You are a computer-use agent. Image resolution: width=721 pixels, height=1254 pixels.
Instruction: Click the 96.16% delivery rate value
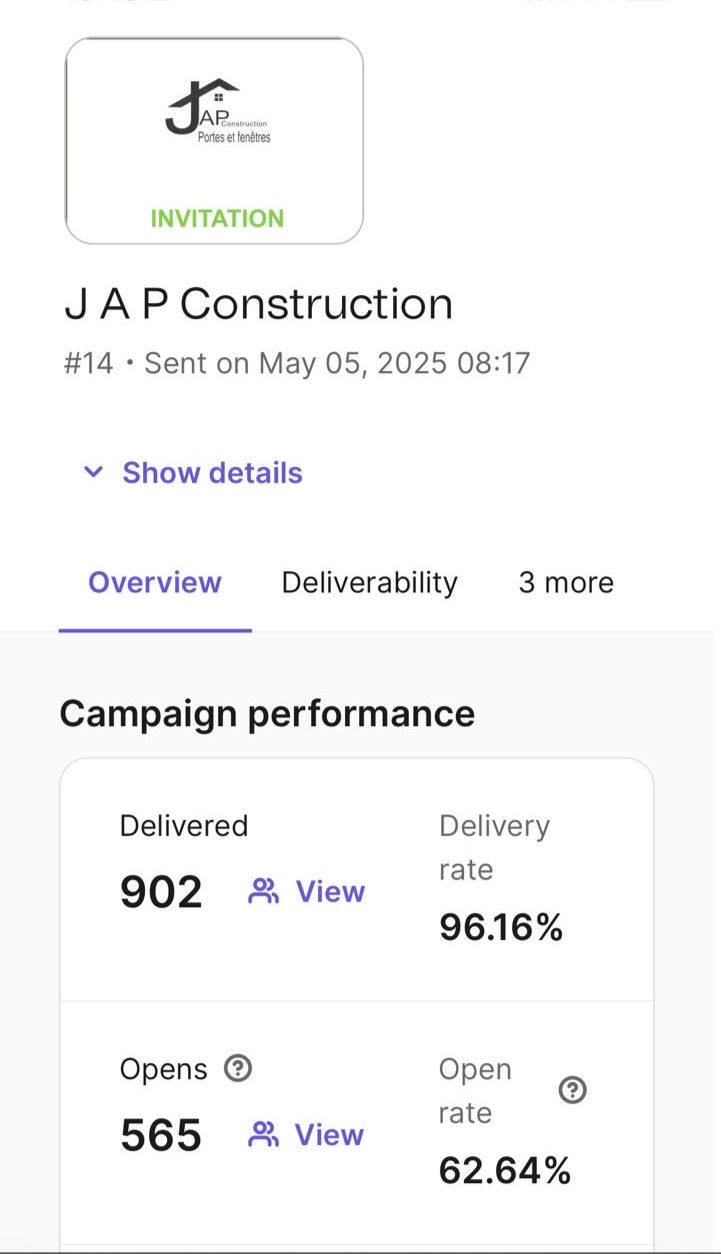coord(501,928)
